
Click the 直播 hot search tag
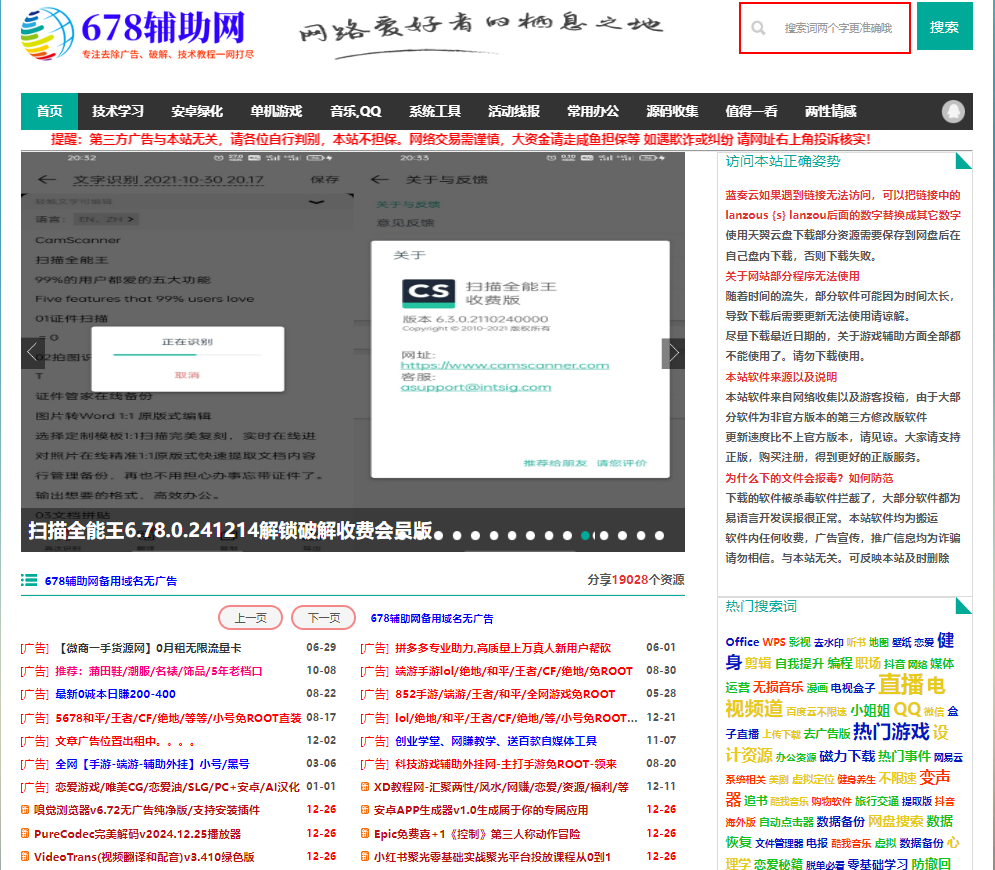[900, 685]
